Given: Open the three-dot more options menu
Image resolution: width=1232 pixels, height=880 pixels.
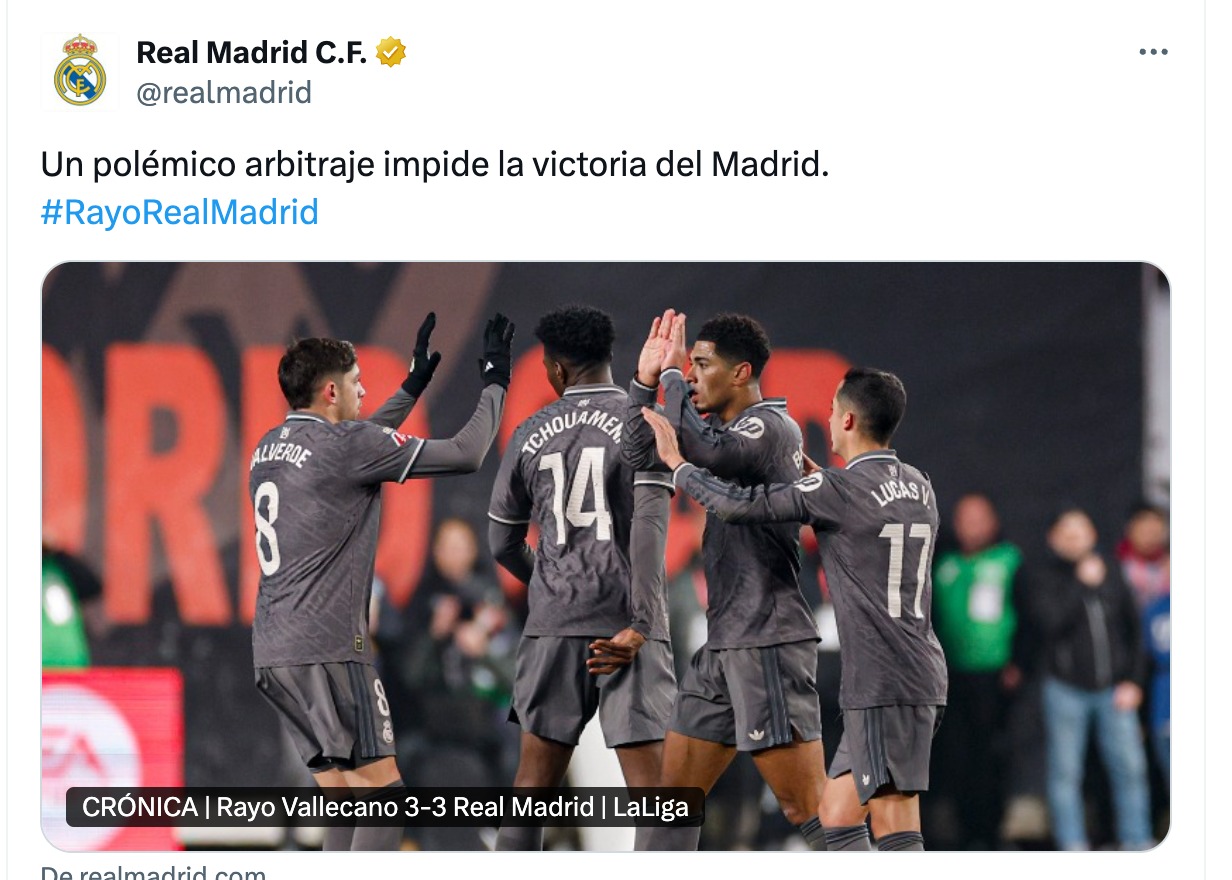Looking at the screenshot, I should (x=1153, y=52).
